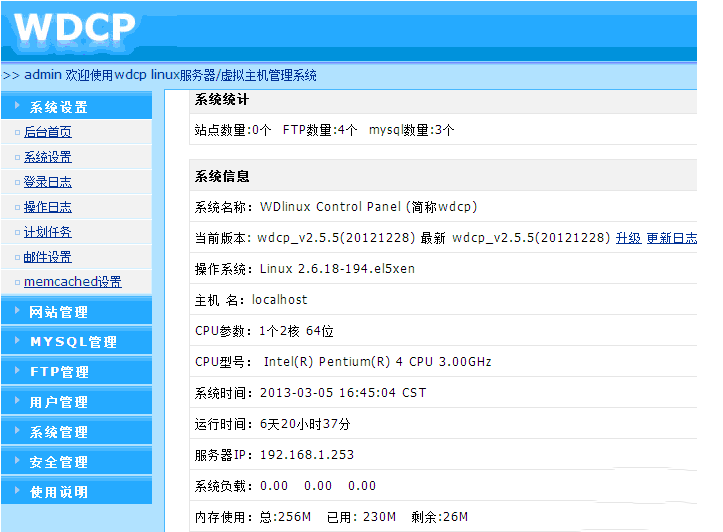
Task: Open the 更新日志 changelog link
Action: coord(672,238)
